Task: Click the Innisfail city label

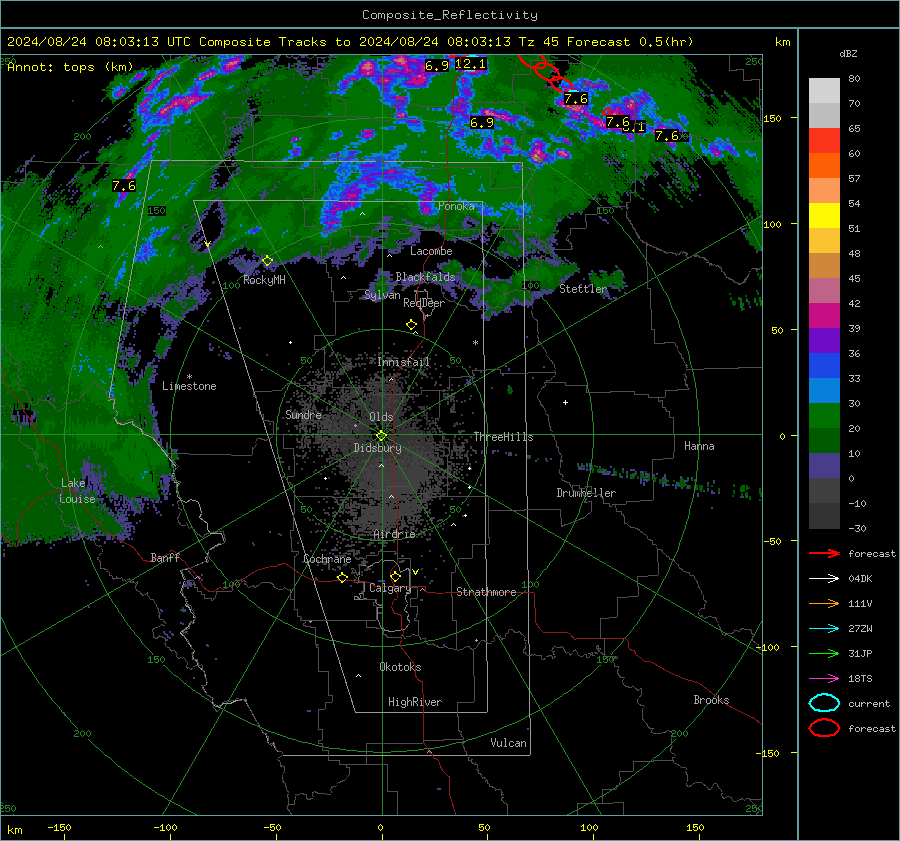Action: pos(404,362)
